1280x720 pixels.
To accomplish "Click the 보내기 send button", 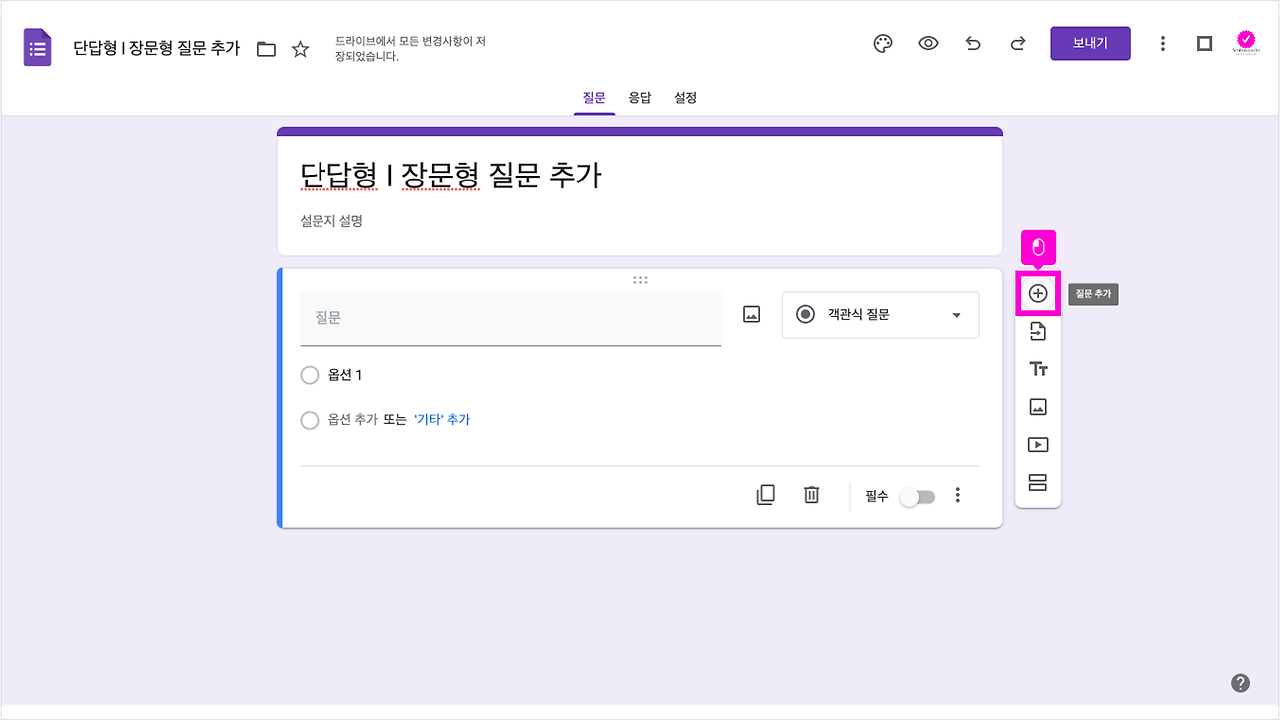I will [x=1090, y=43].
